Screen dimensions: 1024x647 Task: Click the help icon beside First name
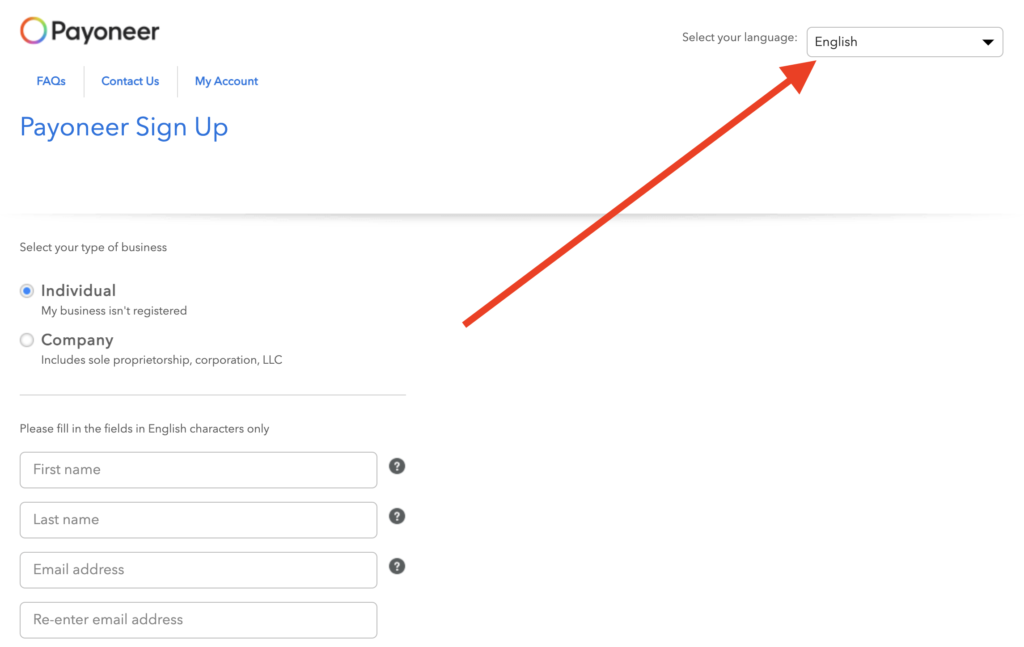pos(397,466)
